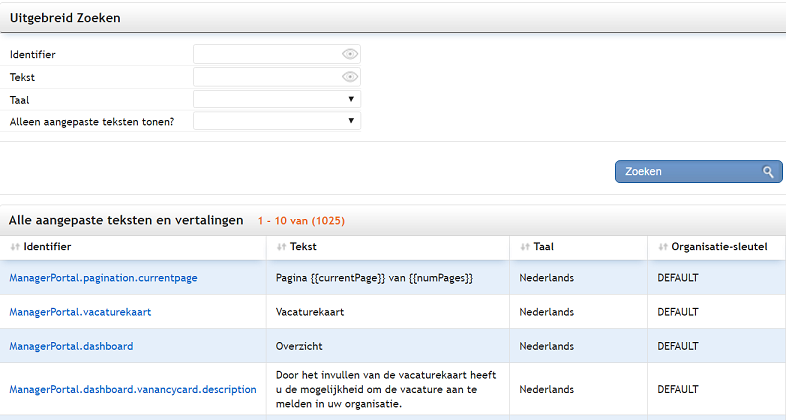Image resolution: width=786 pixels, height=420 pixels.
Task: Click the Taal dropdown arrow
Action: [351, 99]
